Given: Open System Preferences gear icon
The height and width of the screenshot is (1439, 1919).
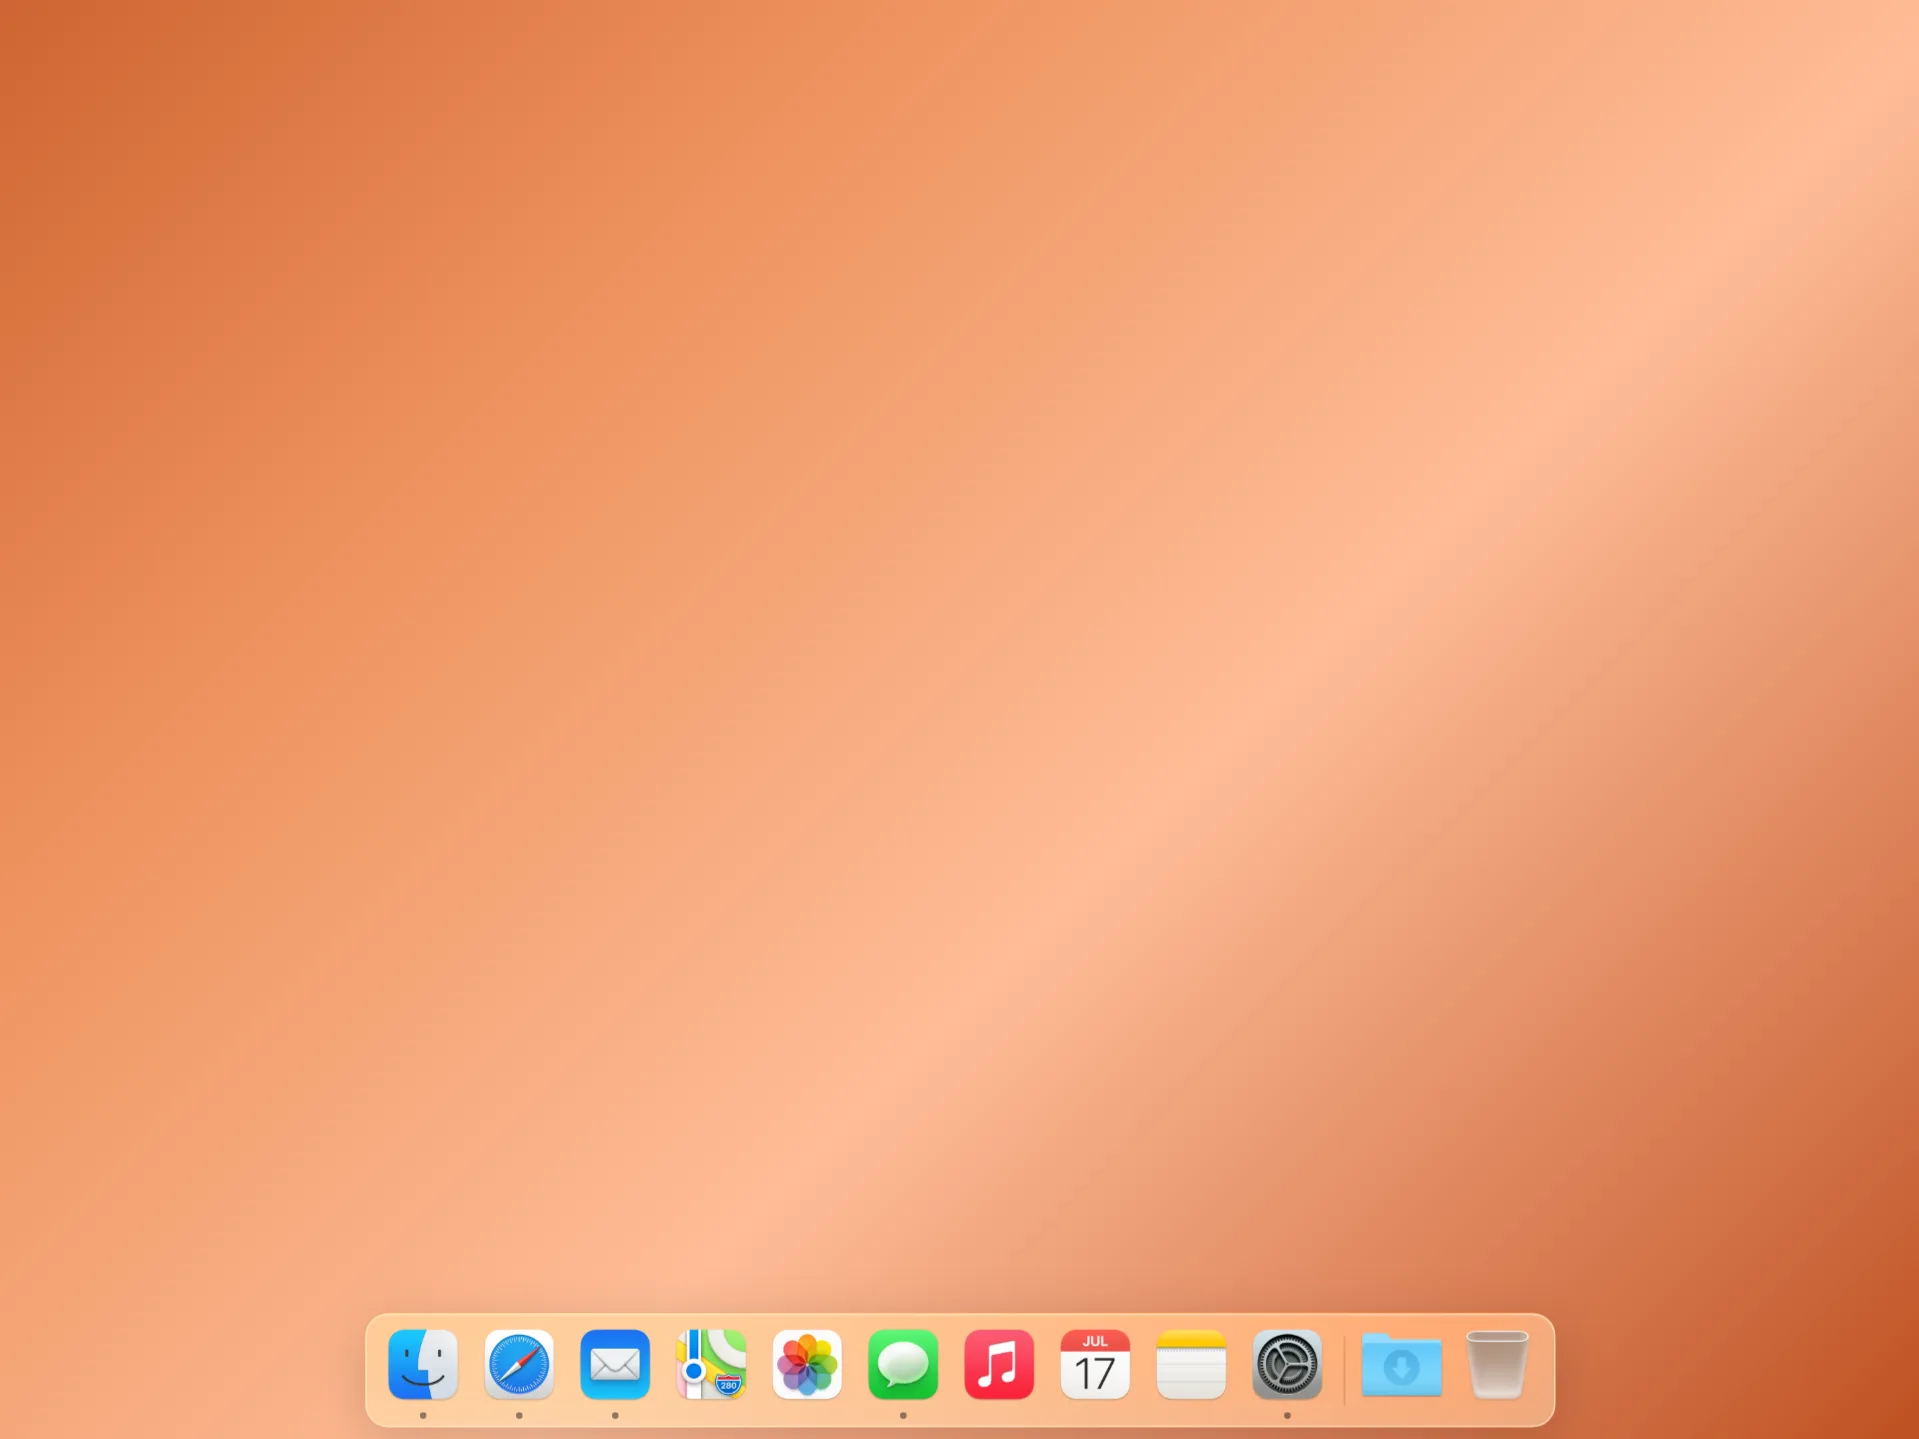Looking at the screenshot, I should 1287,1365.
